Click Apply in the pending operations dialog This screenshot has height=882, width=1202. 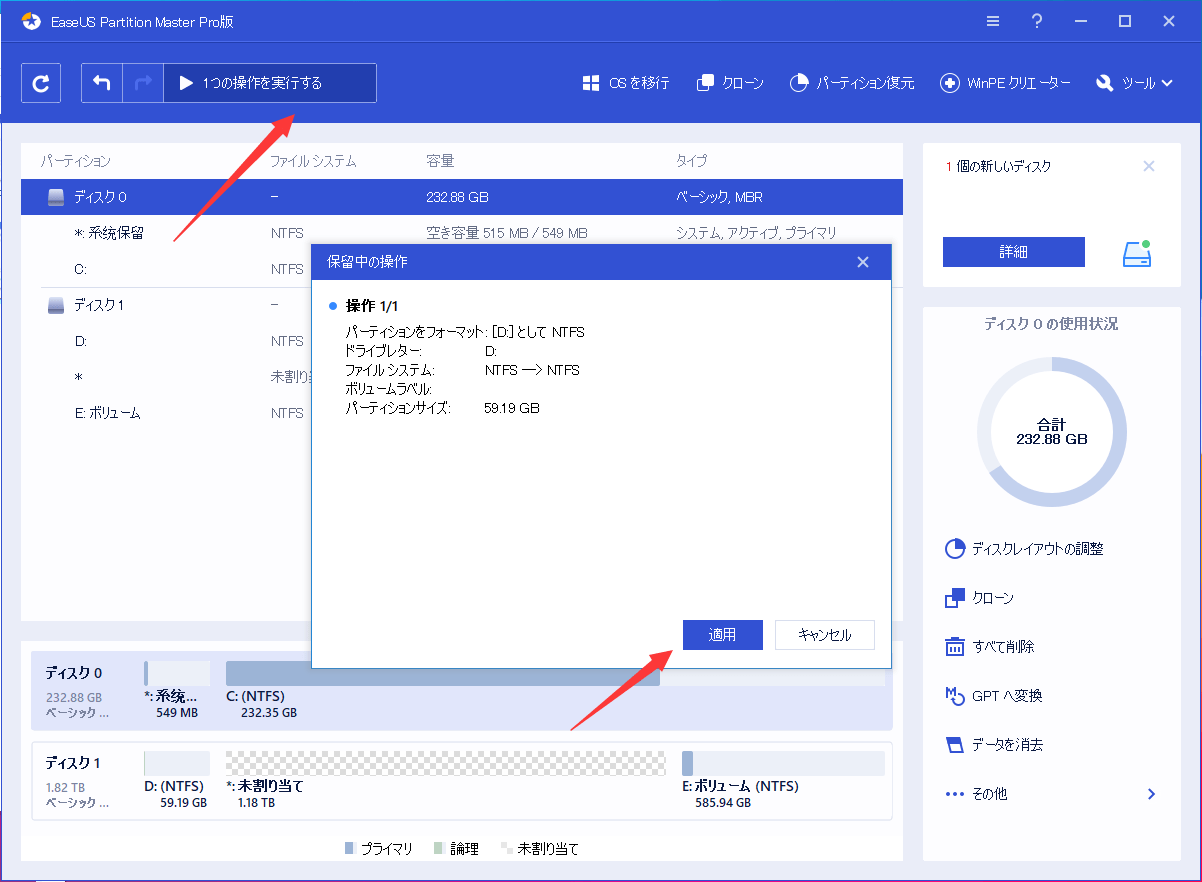pos(722,635)
